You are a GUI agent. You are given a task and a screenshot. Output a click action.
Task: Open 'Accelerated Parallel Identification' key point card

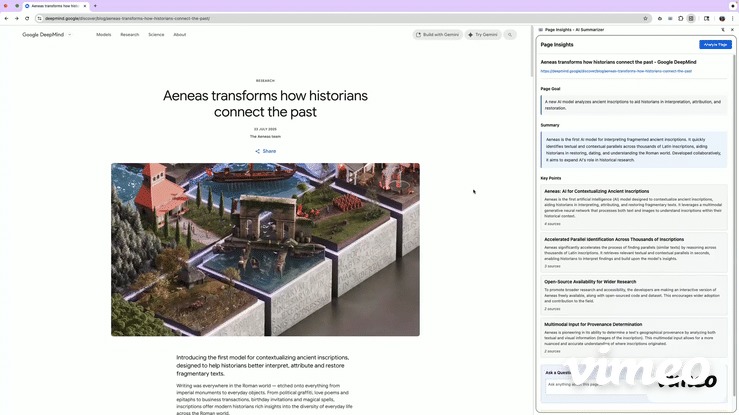click(633, 252)
